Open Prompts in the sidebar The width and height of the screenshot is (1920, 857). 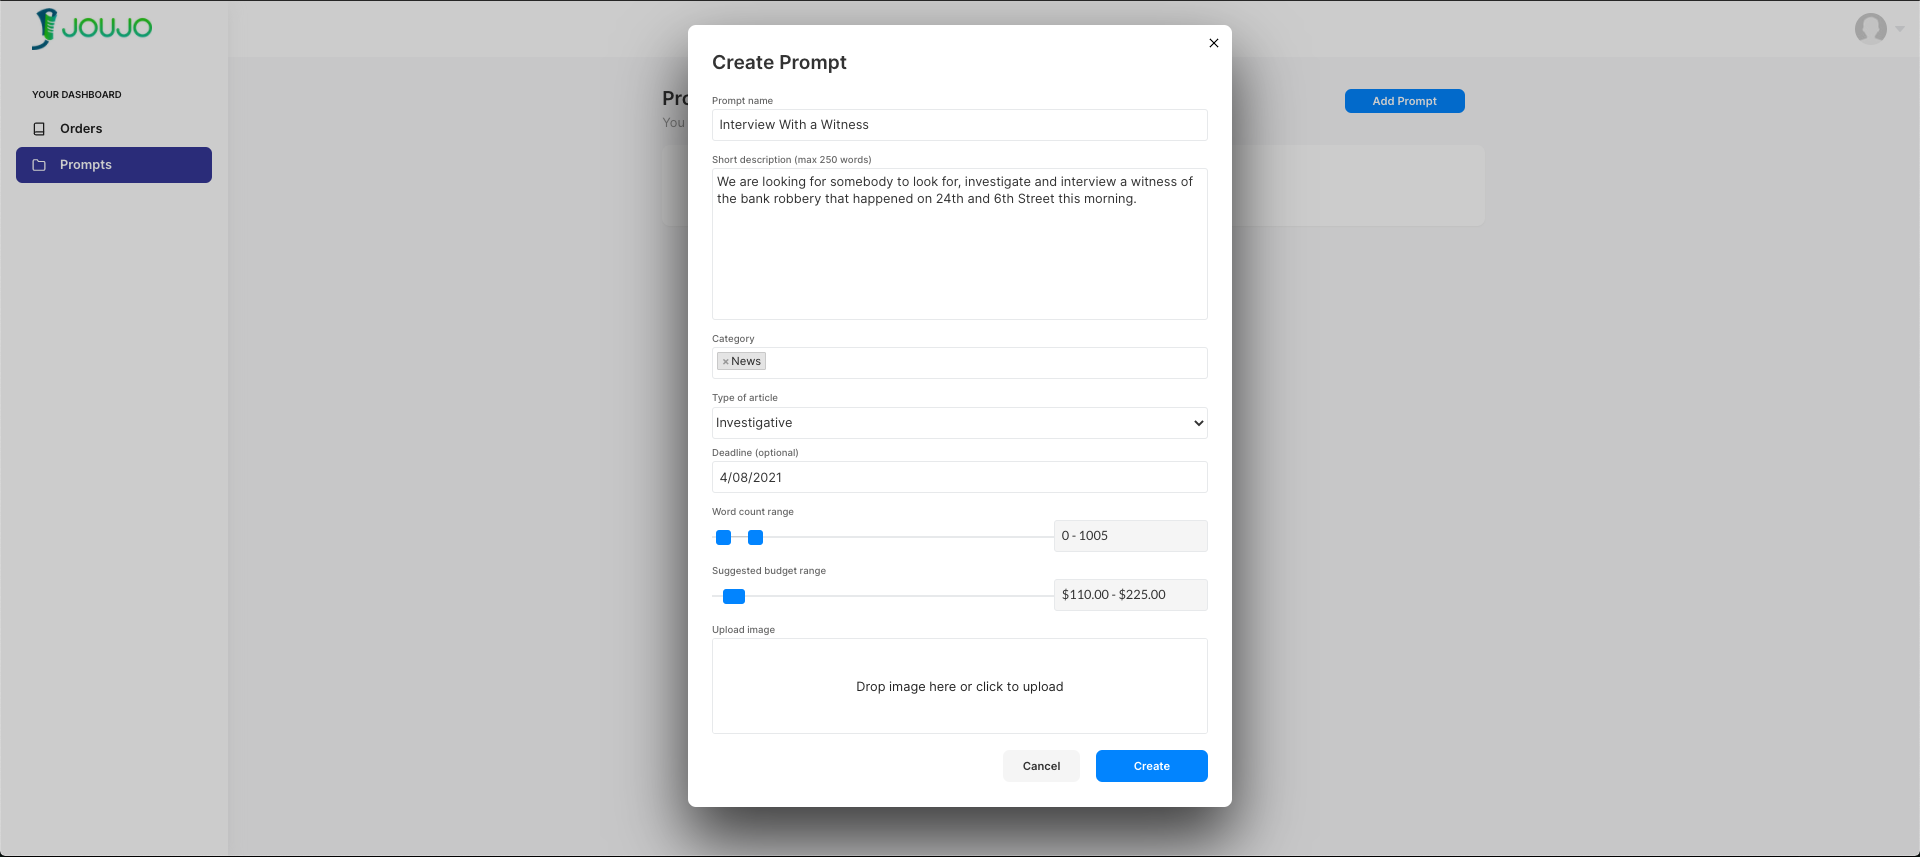click(114, 165)
